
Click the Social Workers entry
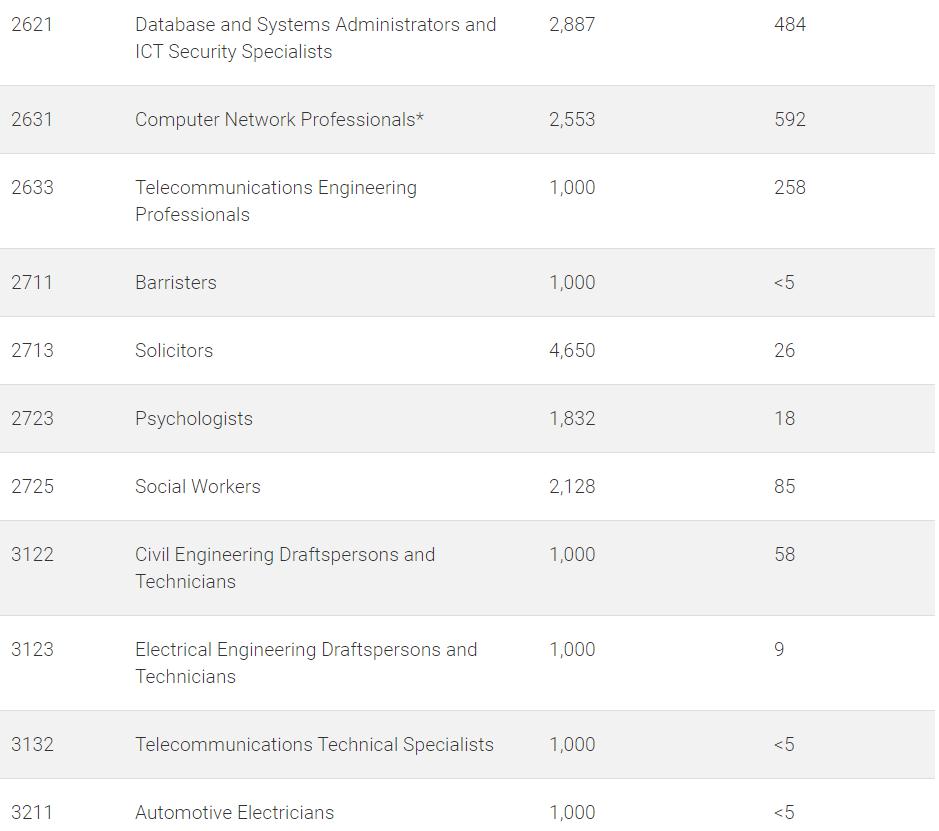198,486
